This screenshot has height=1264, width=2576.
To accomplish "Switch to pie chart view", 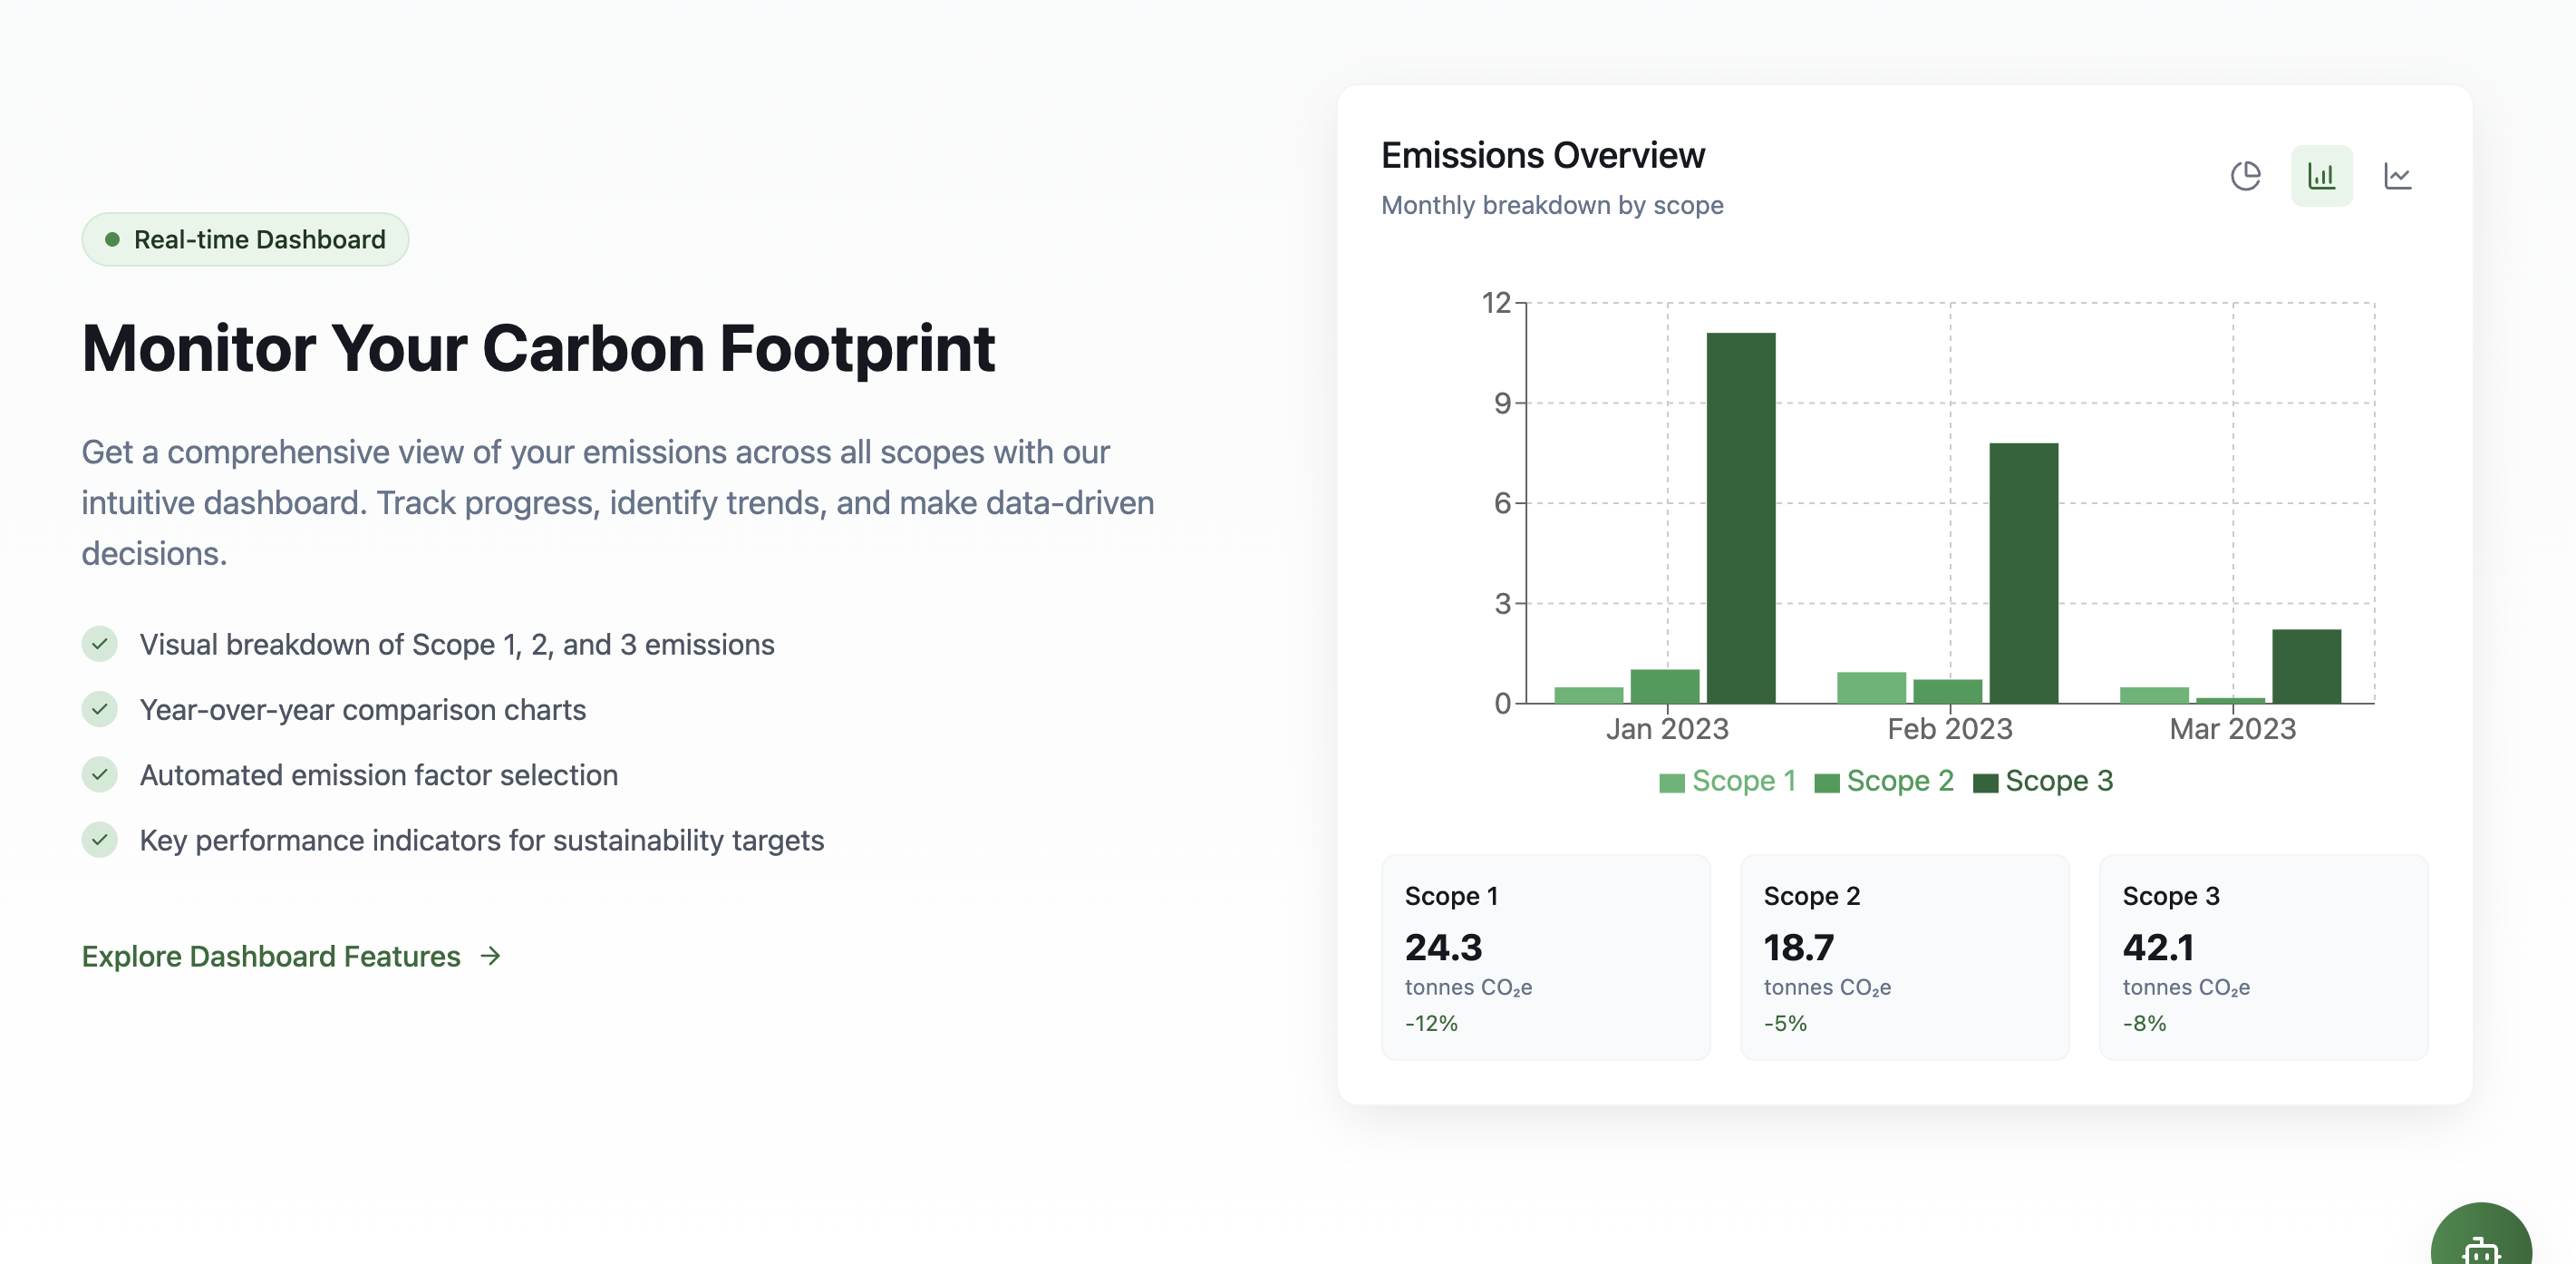I will [x=2245, y=176].
